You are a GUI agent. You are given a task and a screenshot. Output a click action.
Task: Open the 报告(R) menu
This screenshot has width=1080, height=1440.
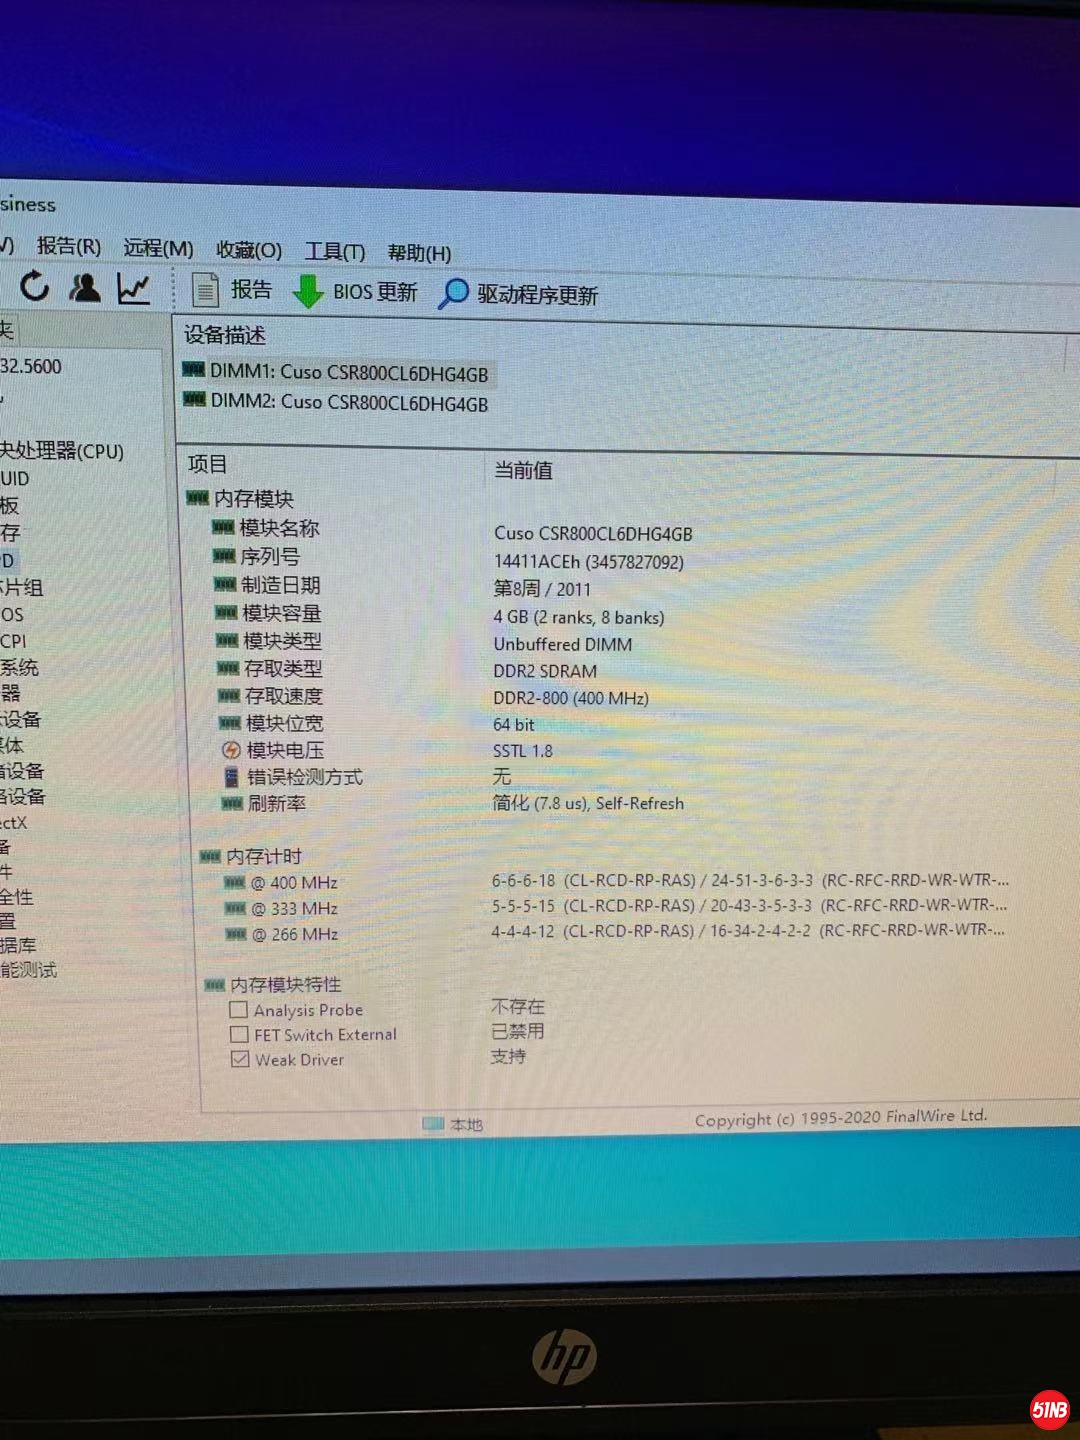68,246
